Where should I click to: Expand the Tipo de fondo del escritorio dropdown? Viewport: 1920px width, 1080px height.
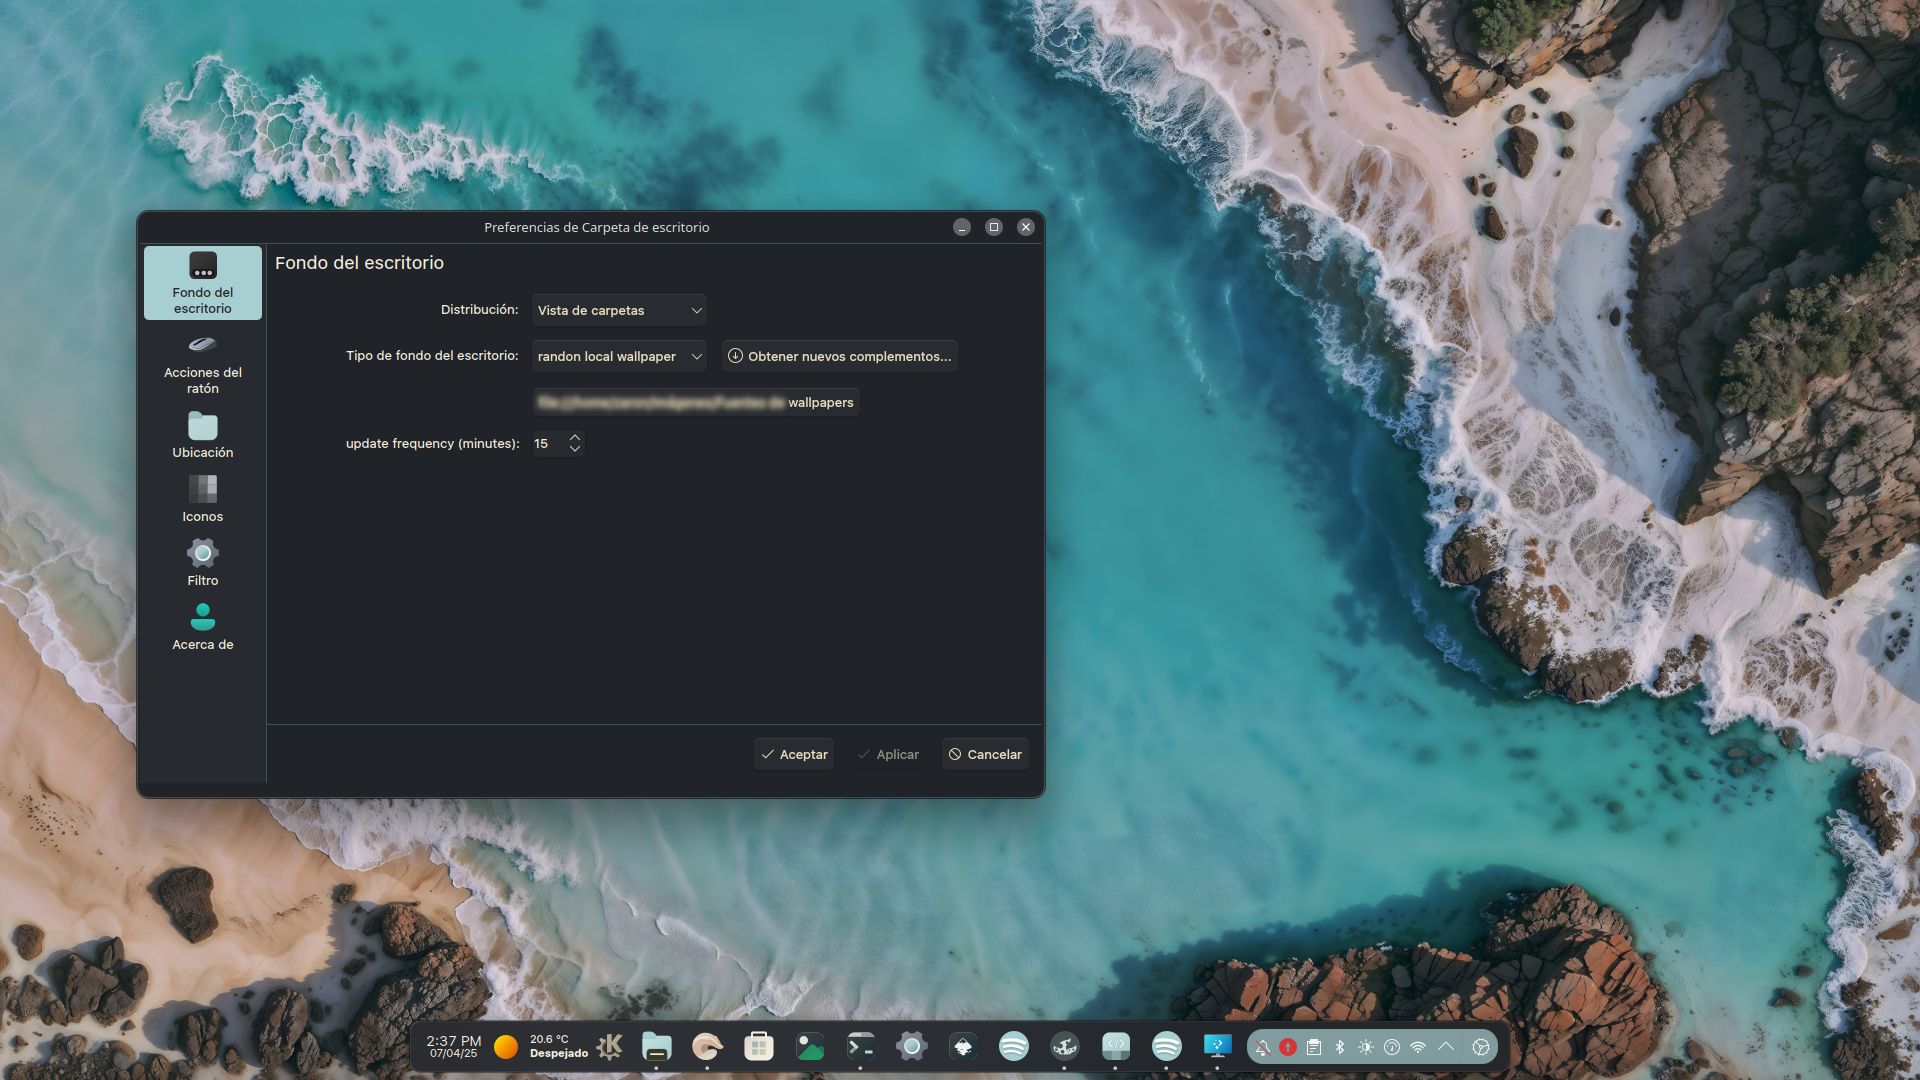[x=619, y=356]
